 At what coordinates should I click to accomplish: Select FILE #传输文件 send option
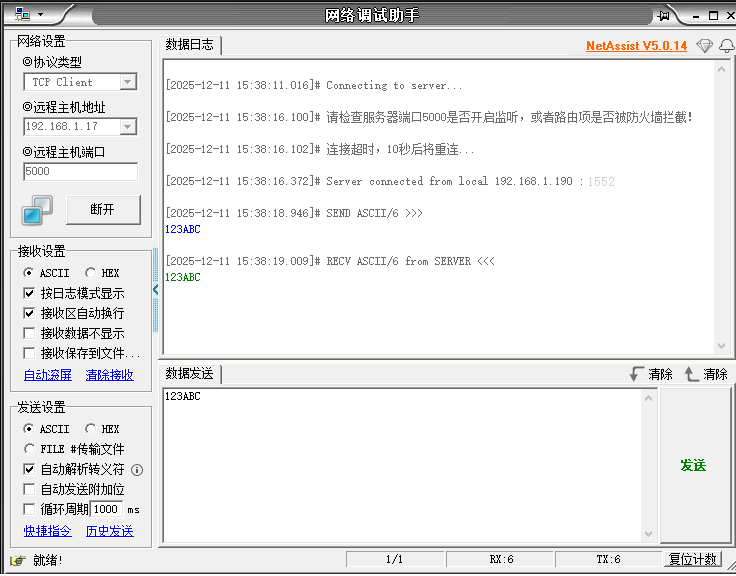point(29,449)
